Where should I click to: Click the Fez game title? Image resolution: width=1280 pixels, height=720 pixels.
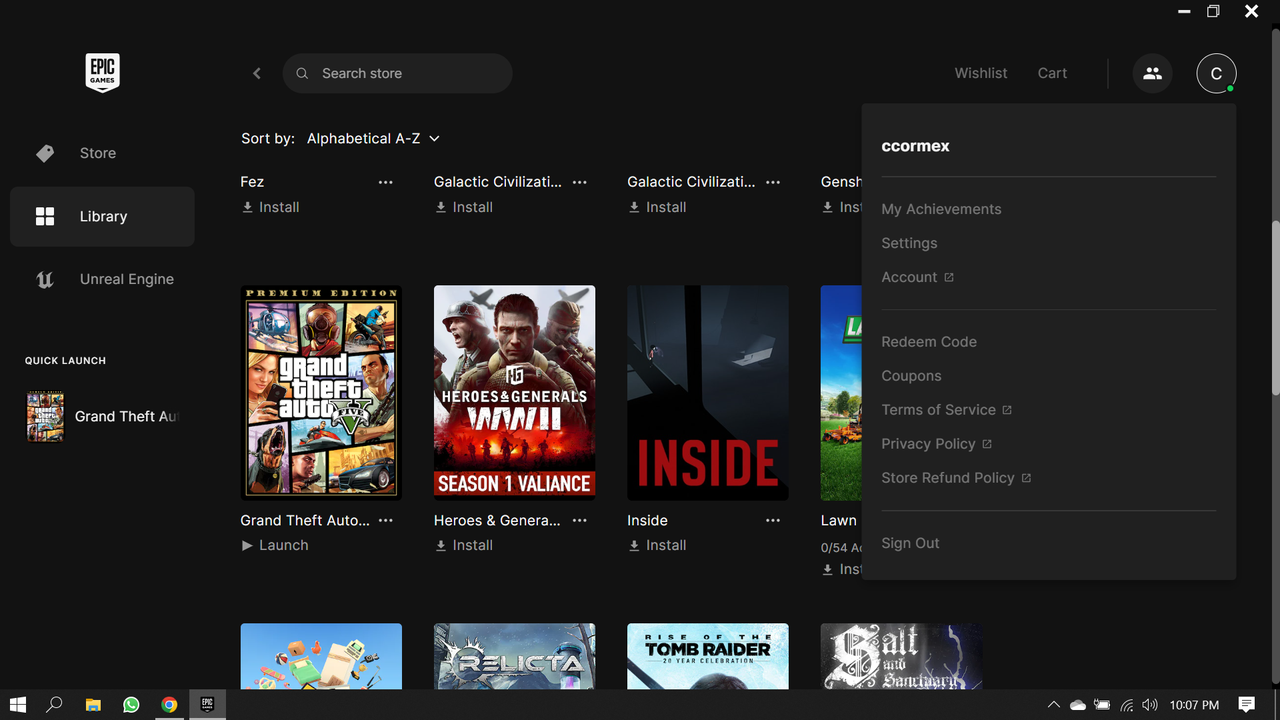point(252,182)
